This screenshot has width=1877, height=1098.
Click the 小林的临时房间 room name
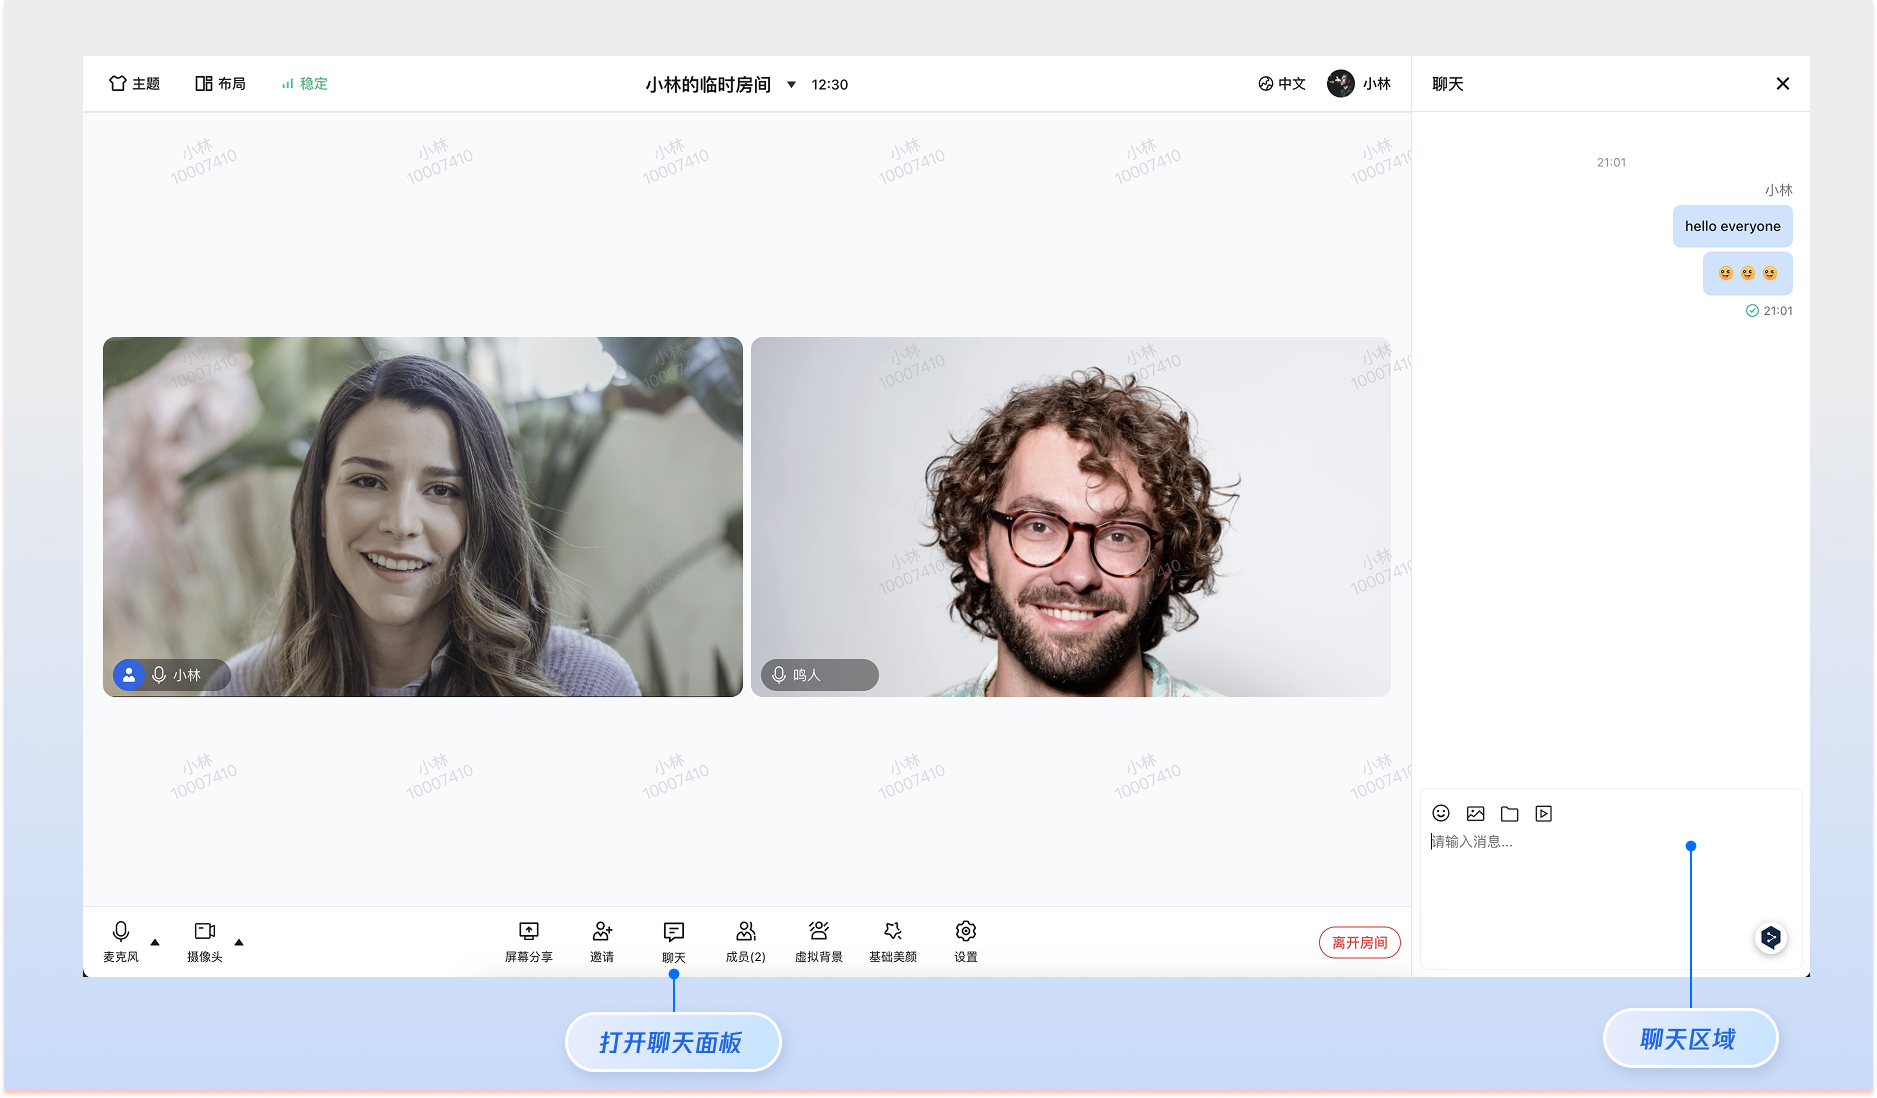(708, 85)
